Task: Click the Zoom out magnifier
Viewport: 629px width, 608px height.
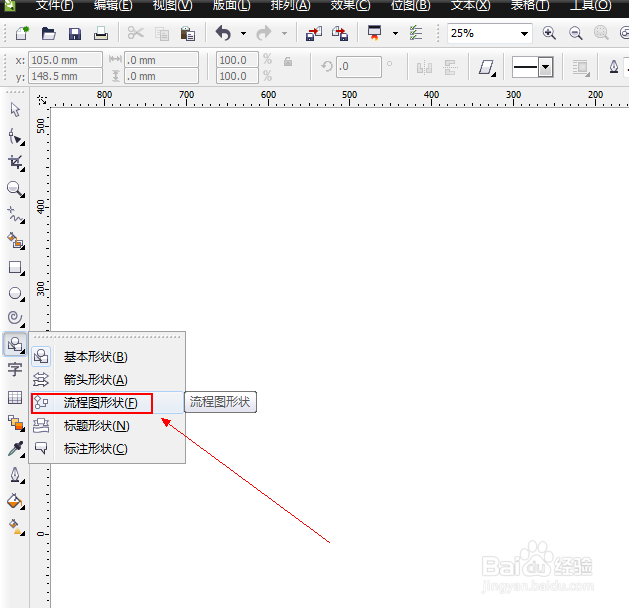Action: (x=575, y=33)
